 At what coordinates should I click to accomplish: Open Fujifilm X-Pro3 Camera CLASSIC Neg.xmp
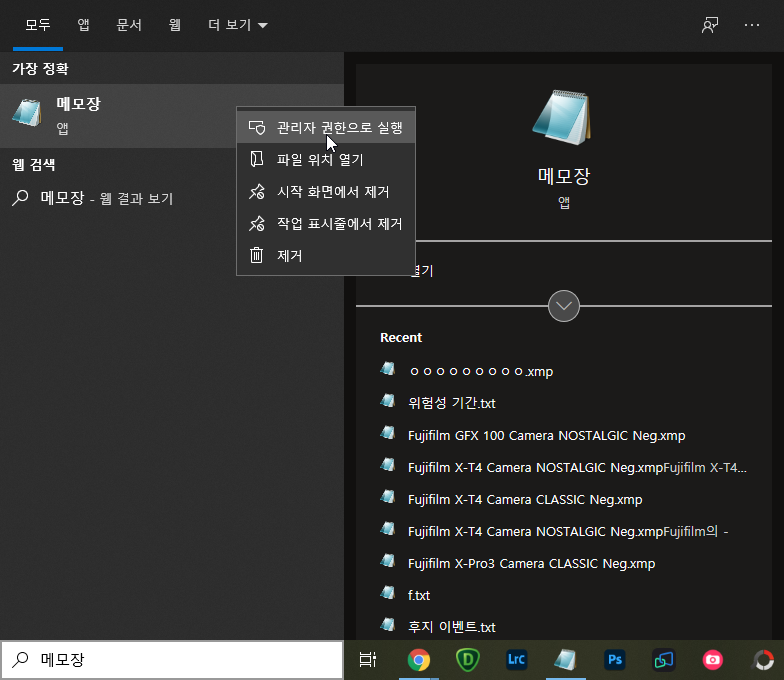[x=564, y=563]
